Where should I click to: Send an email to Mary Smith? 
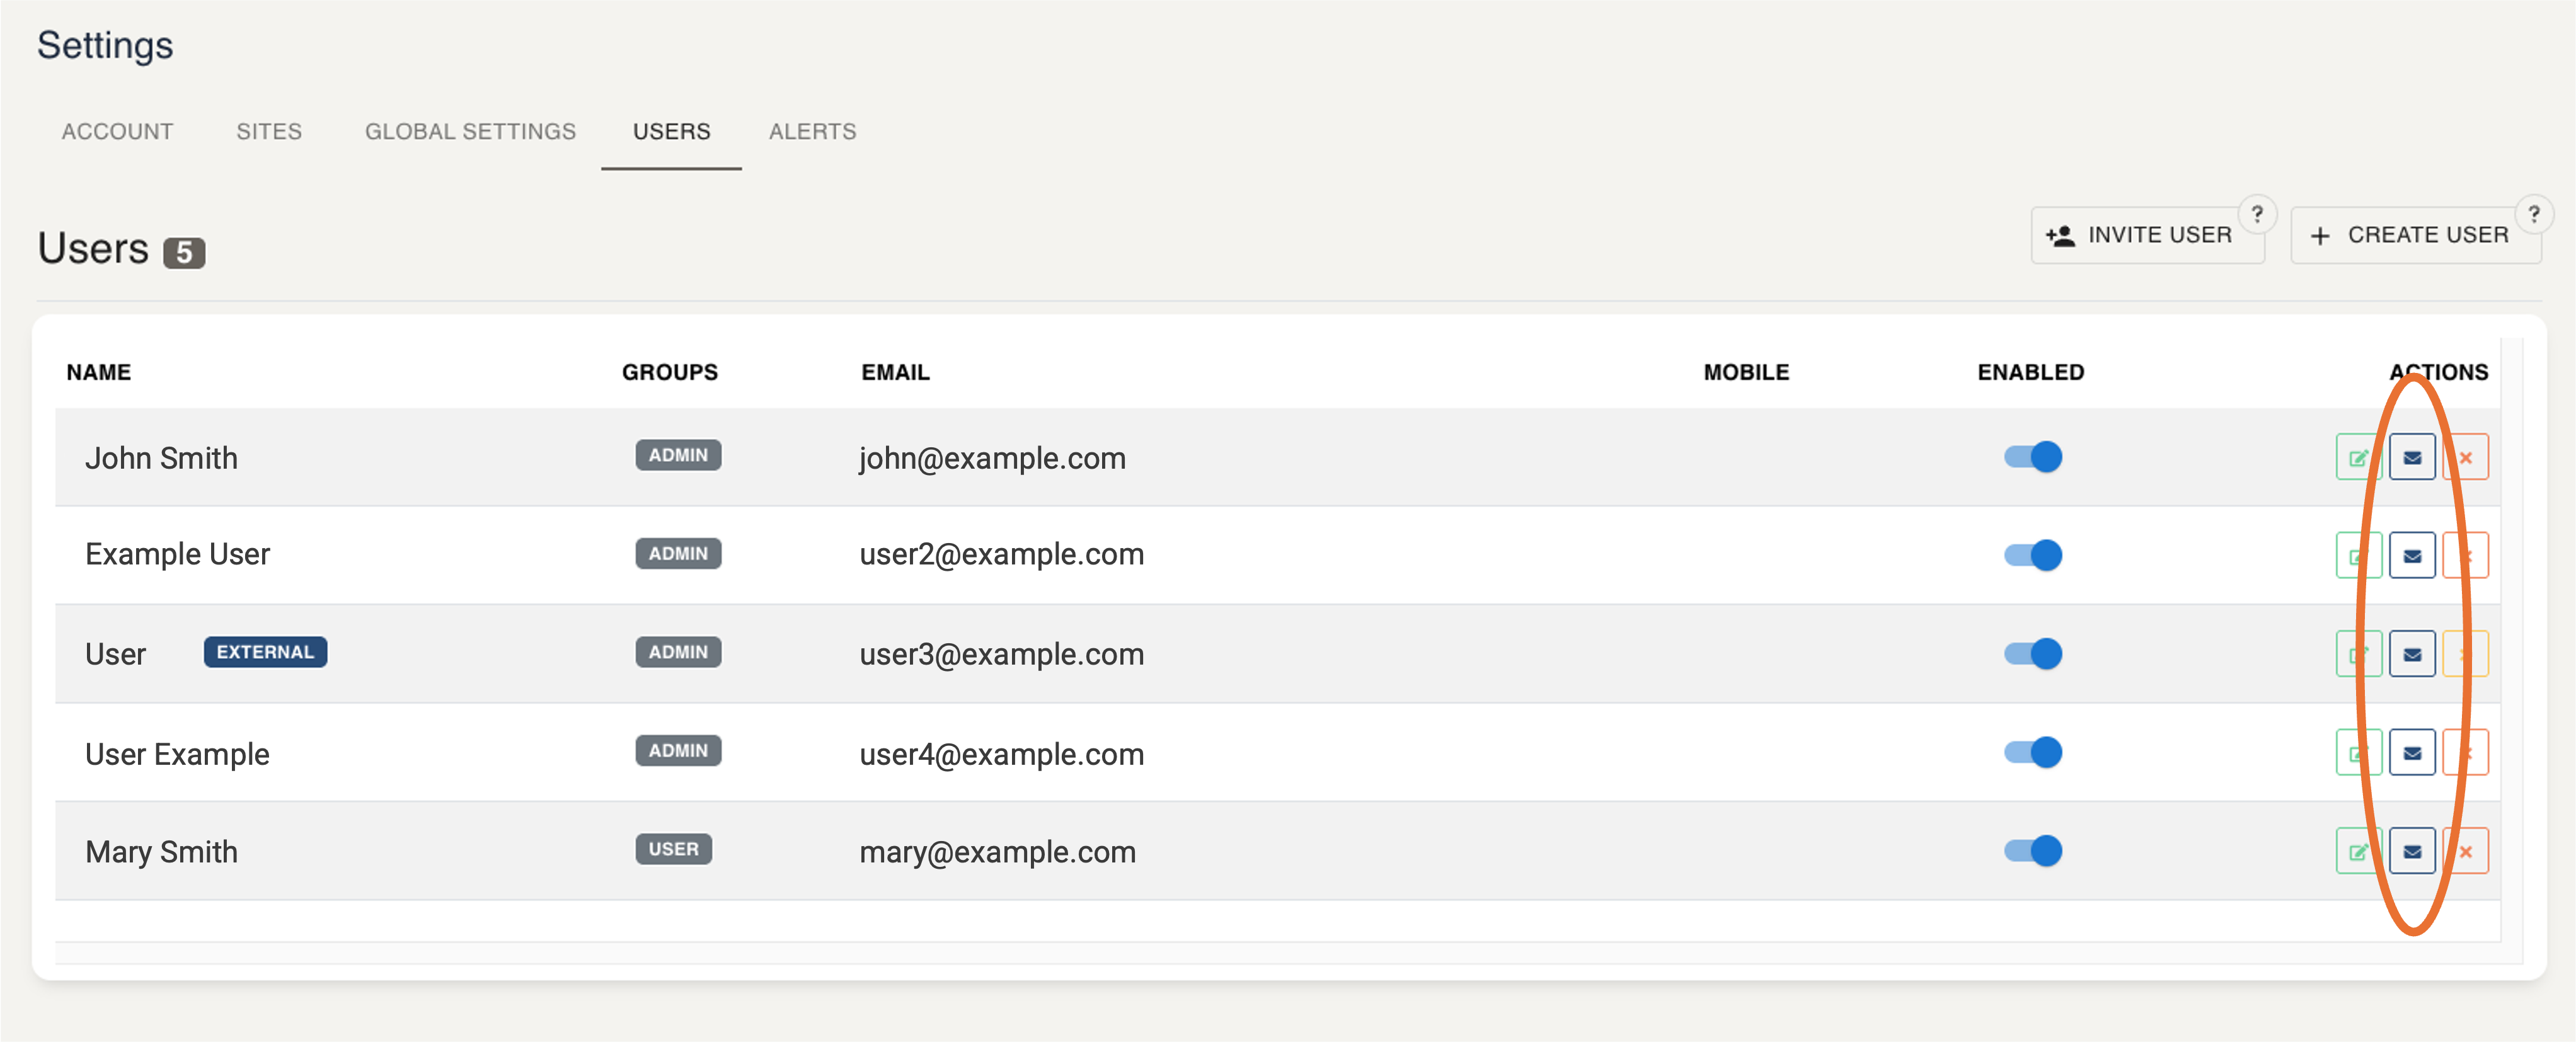point(2412,851)
